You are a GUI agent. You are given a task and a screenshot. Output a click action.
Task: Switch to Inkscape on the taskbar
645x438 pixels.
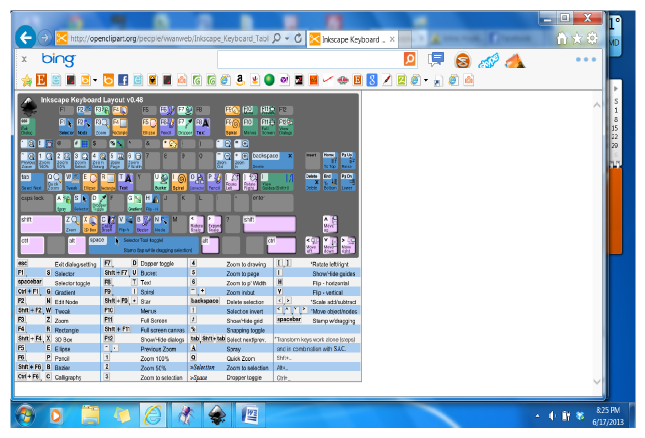click(217, 415)
